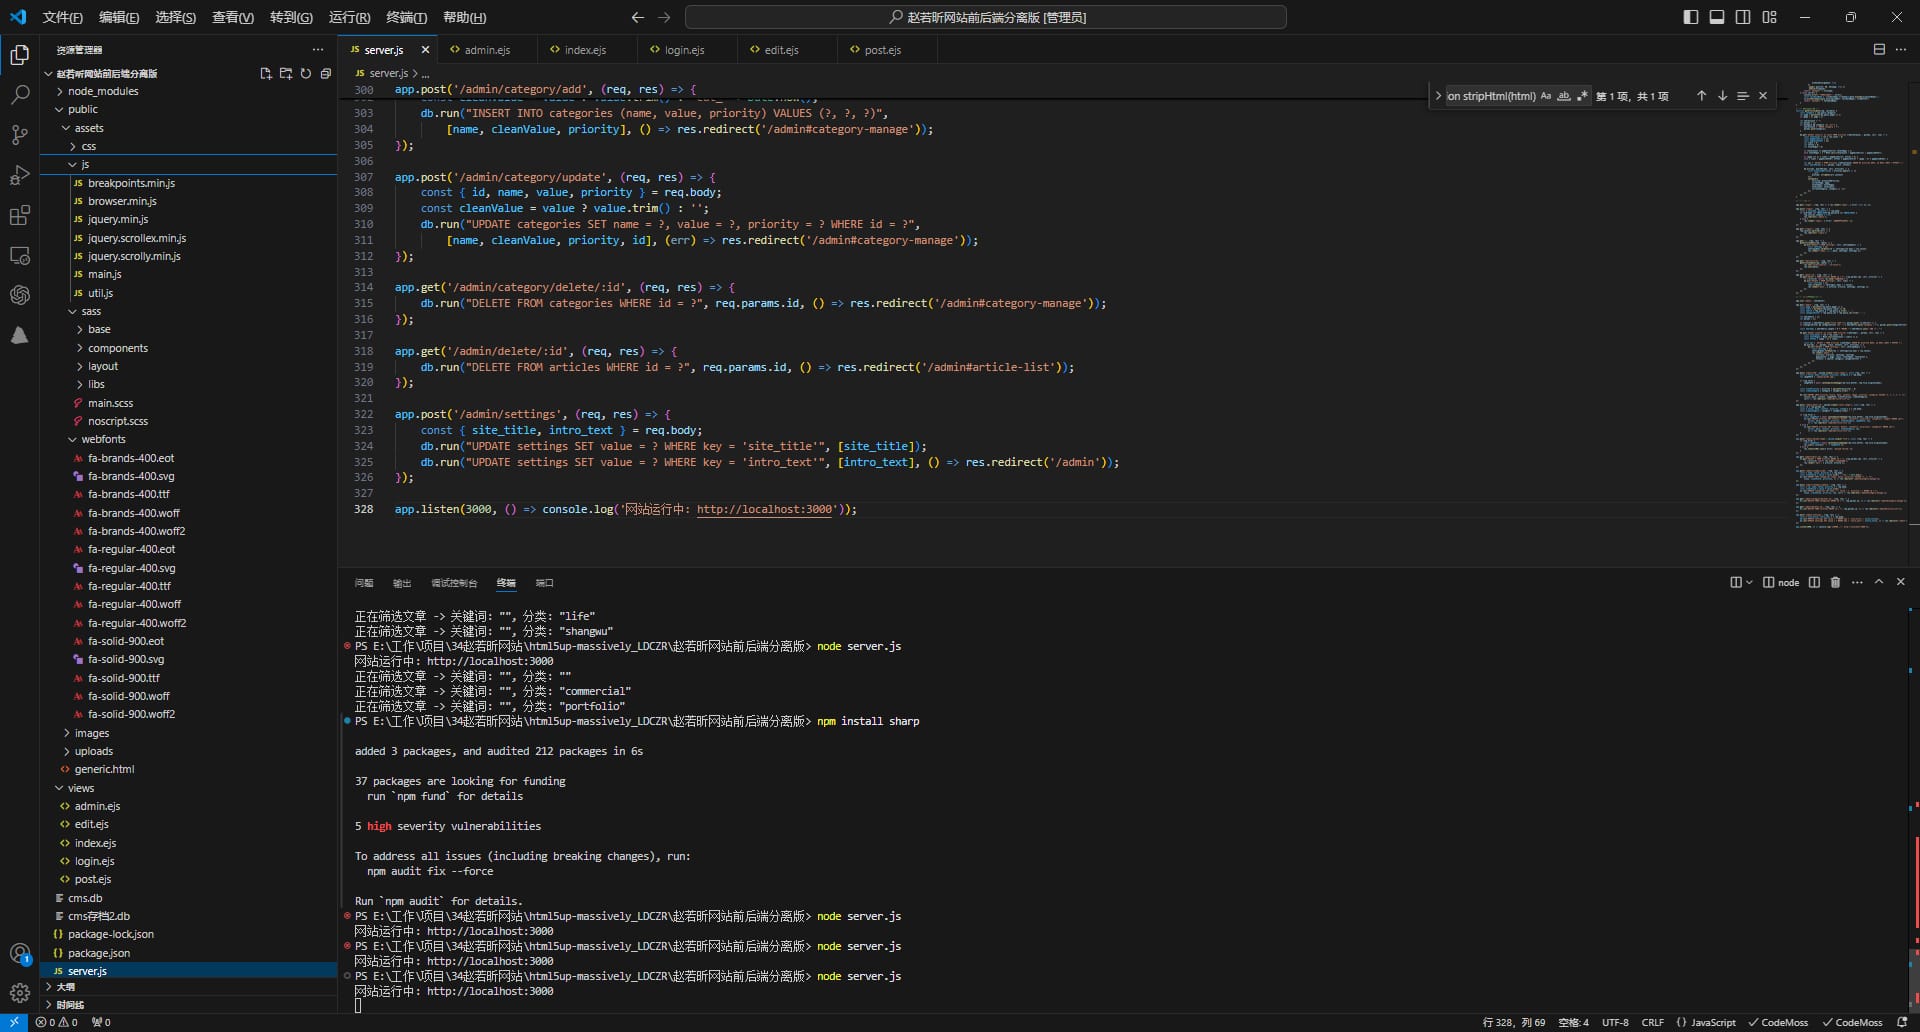Viewport: 1920px width, 1032px height.
Task: Kill terminal with the trash icon
Action: point(1835,582)
